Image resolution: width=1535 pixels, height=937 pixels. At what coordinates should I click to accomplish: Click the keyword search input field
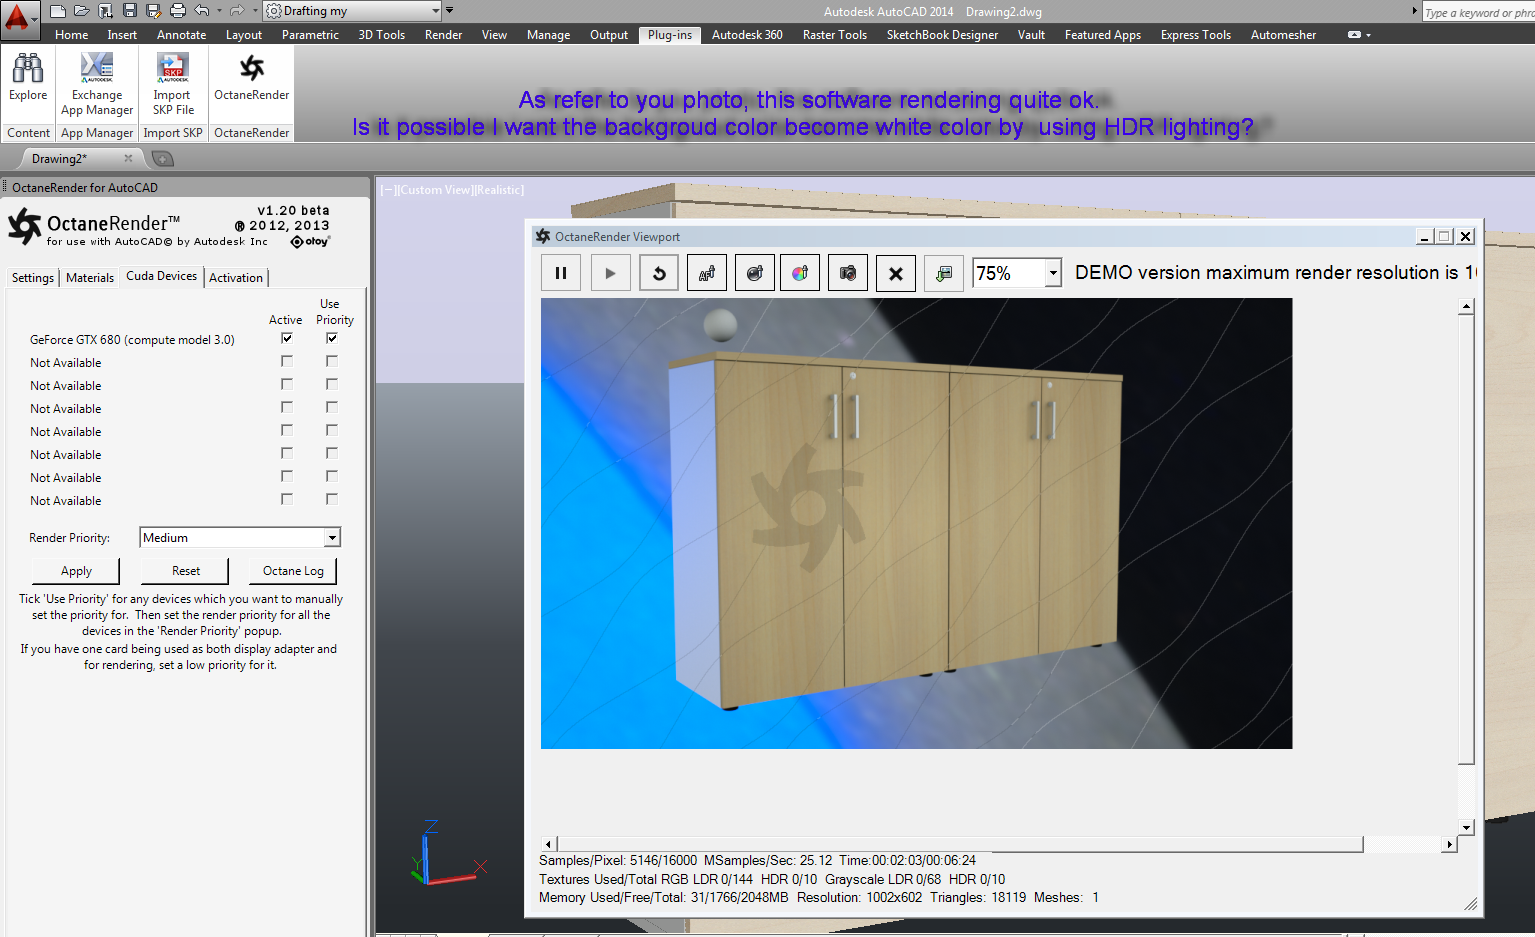pyautogui.click(x=1478, y=12)
